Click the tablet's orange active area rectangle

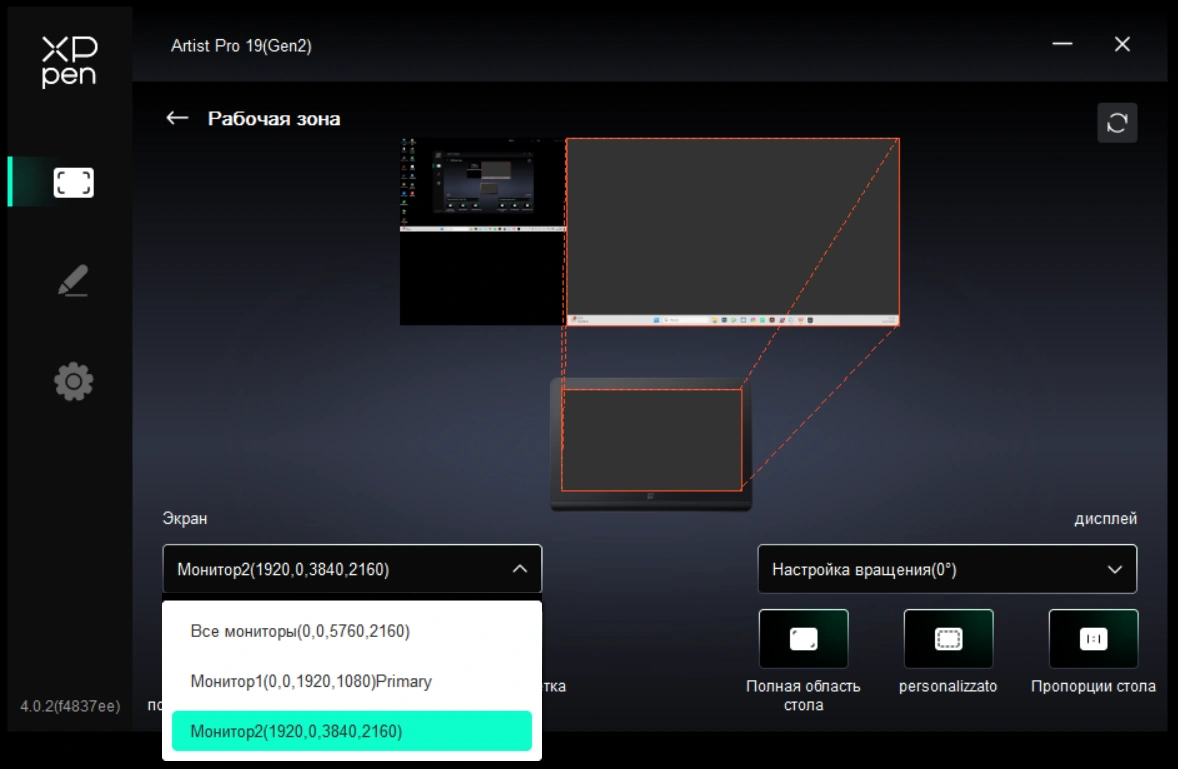click(x=651, y=440)
